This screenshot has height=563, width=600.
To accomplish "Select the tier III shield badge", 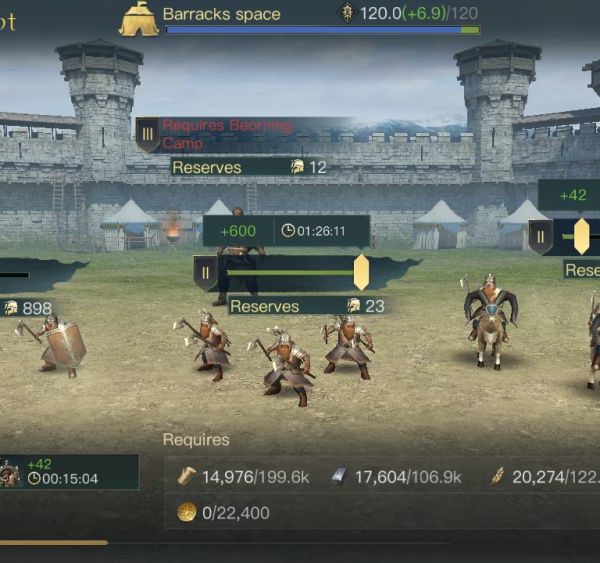I will 148,135.
